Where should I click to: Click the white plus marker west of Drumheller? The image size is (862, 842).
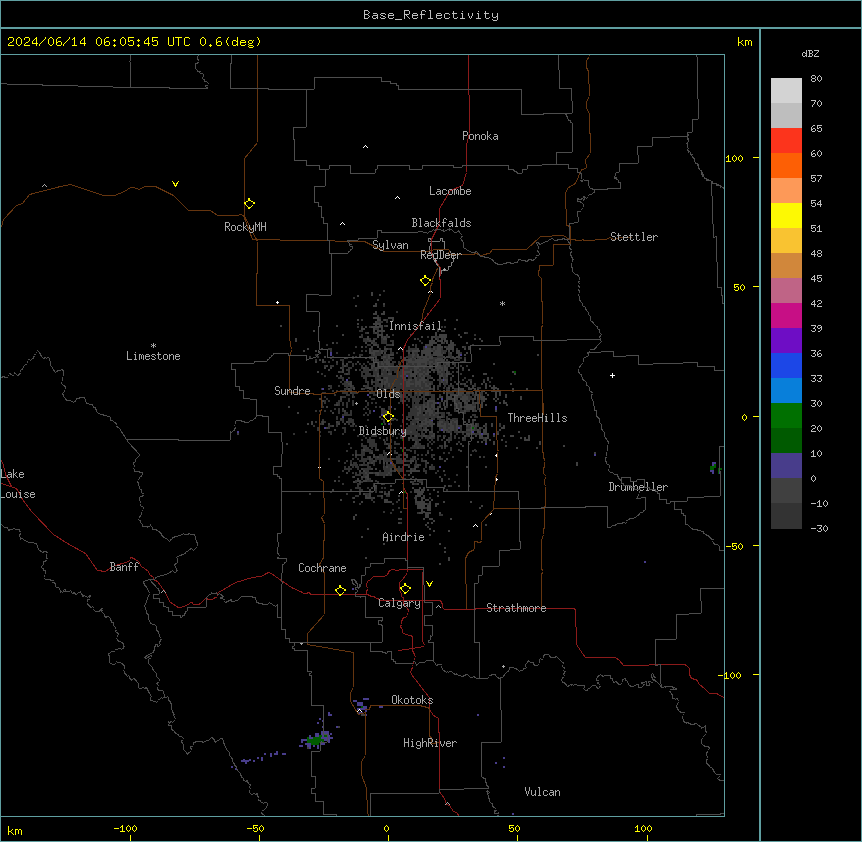click(x=612, y=375)
